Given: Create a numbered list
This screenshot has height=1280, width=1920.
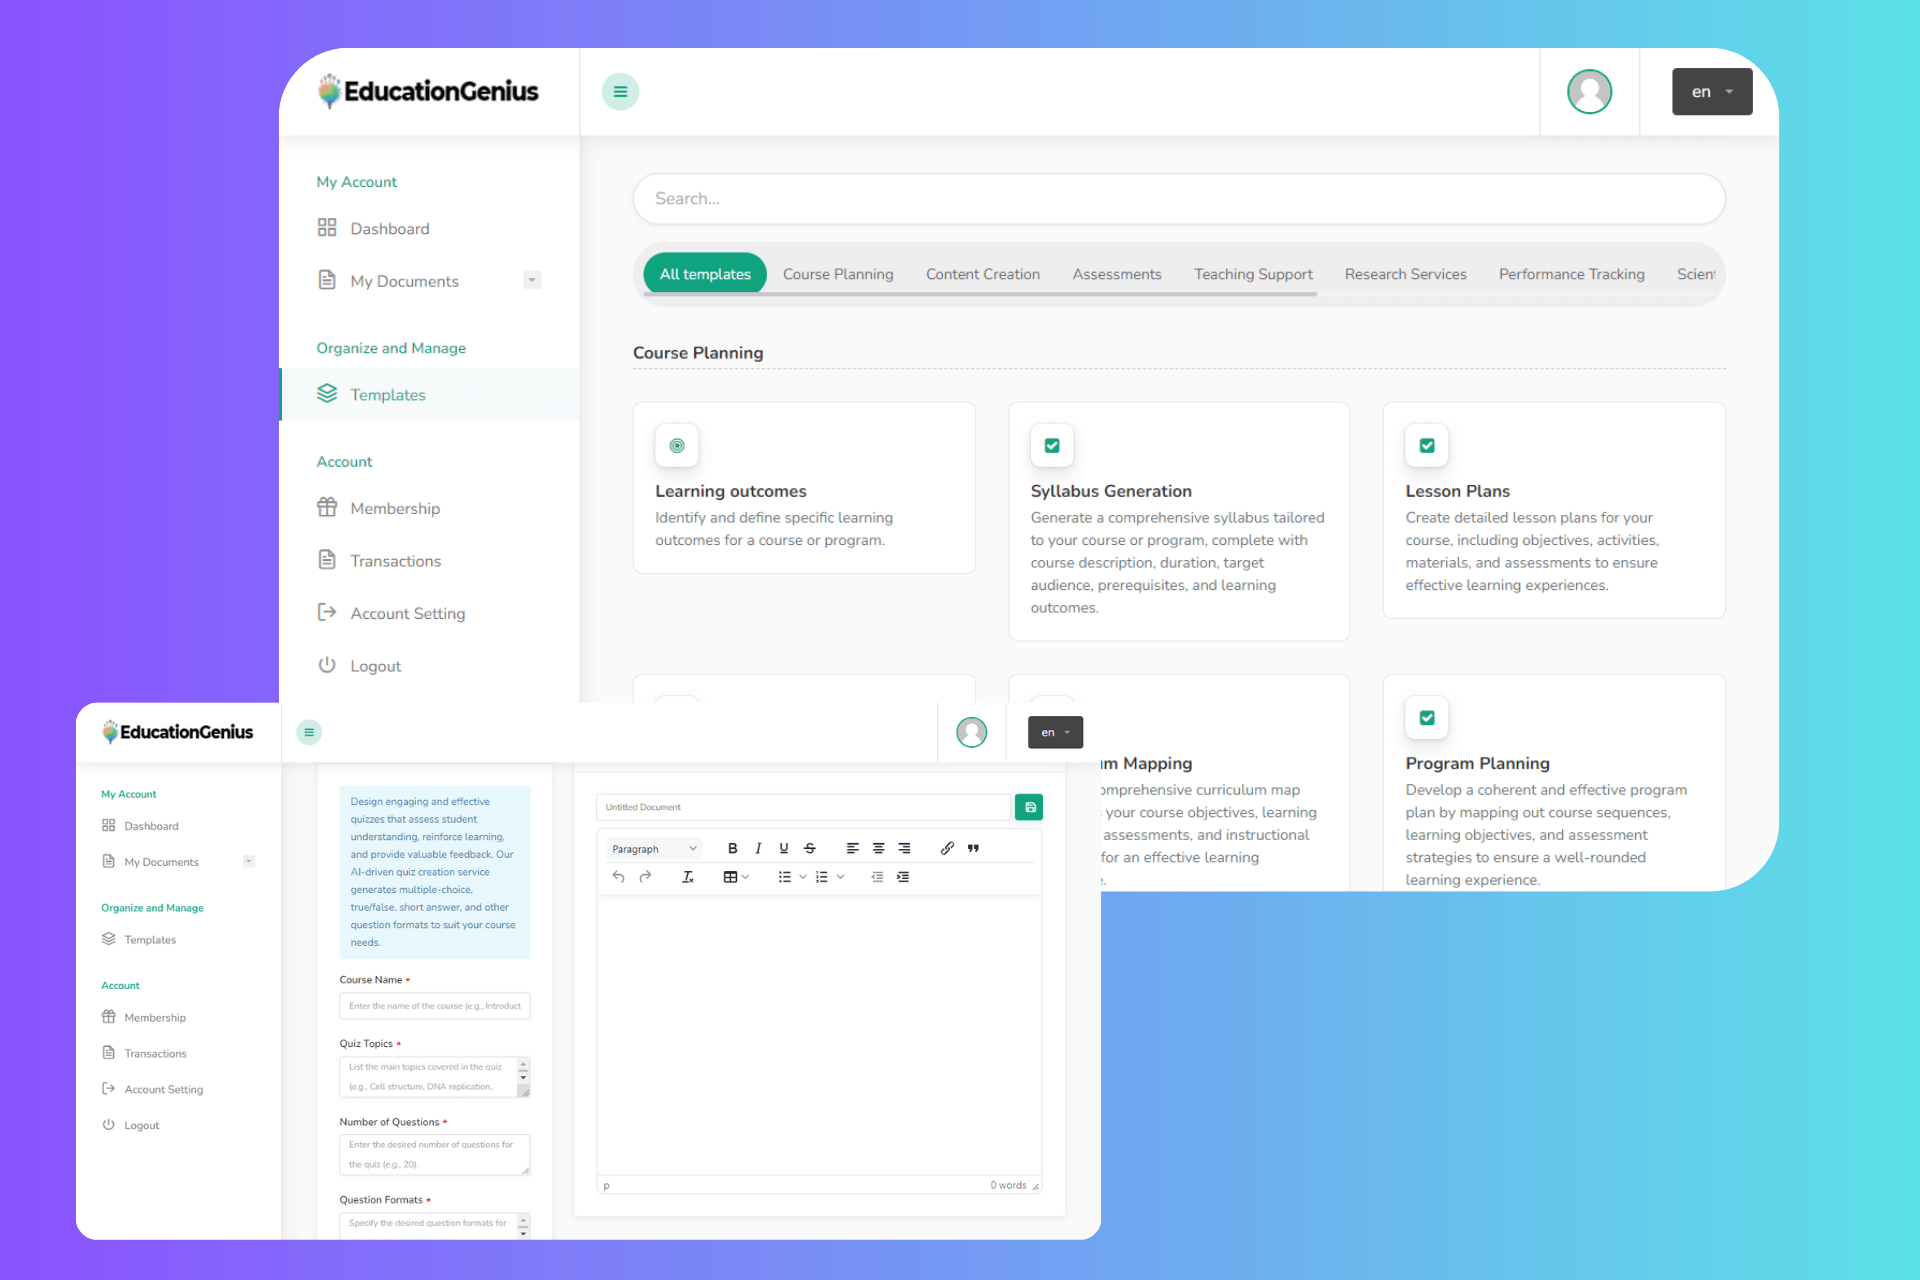Looking at the screenshot, I should tap(822, 877).
